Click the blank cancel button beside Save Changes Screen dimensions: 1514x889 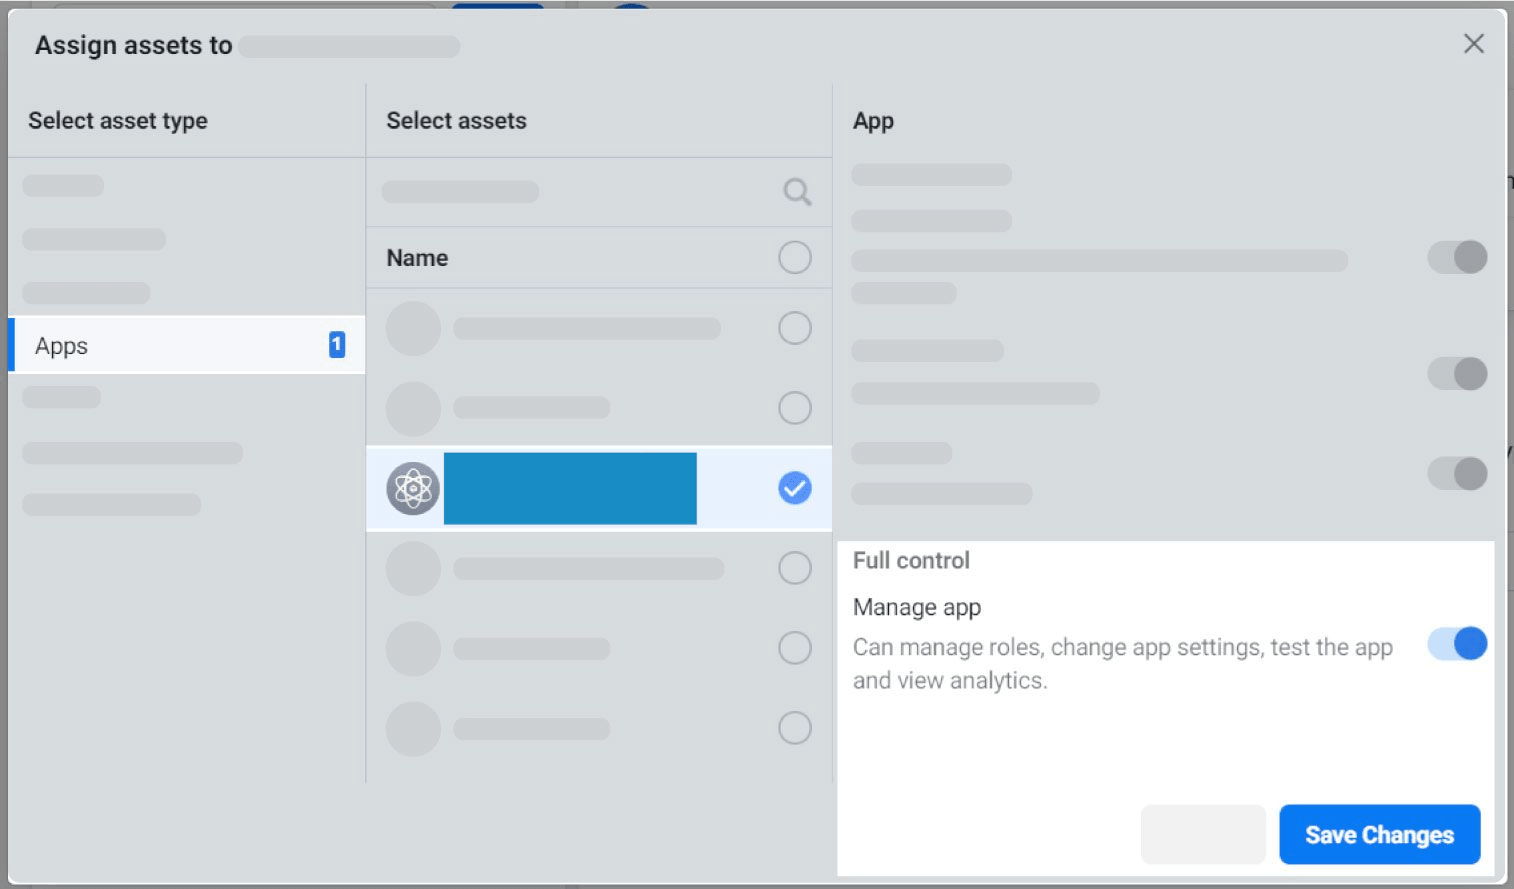[1203, 834]
